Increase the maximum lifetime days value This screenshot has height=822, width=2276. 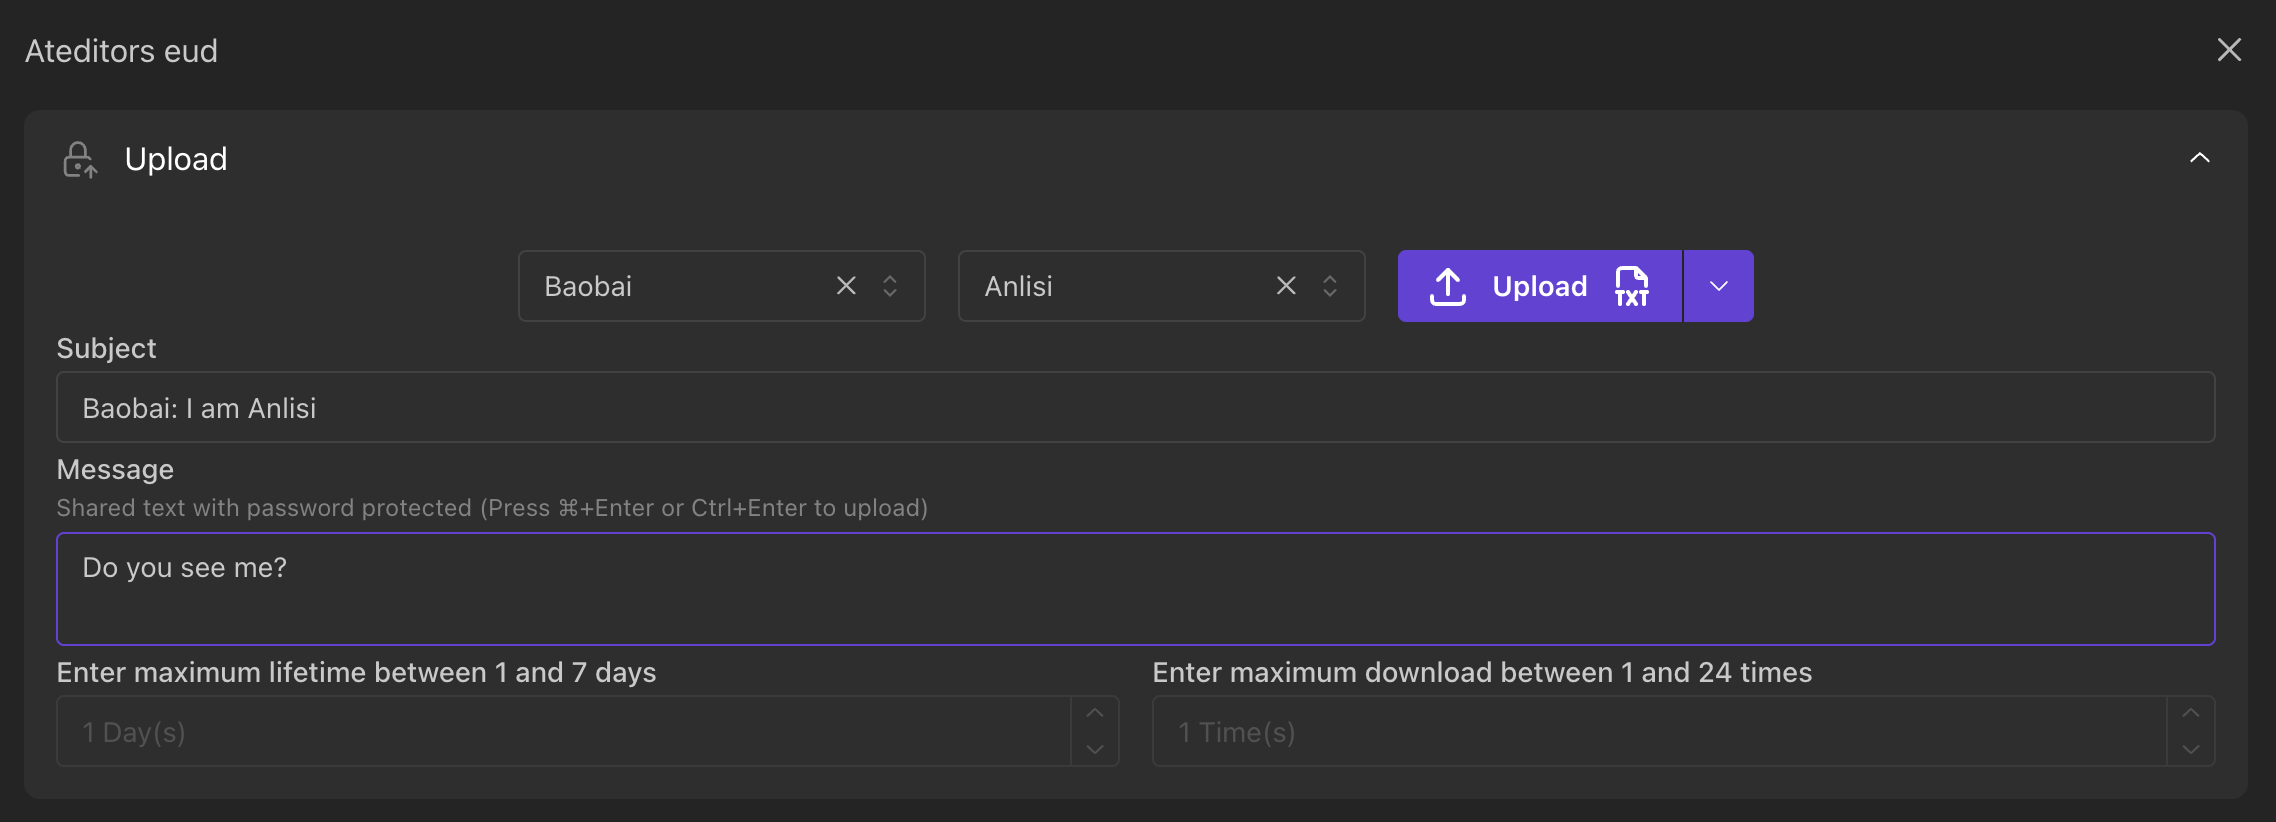[1095, 713]
